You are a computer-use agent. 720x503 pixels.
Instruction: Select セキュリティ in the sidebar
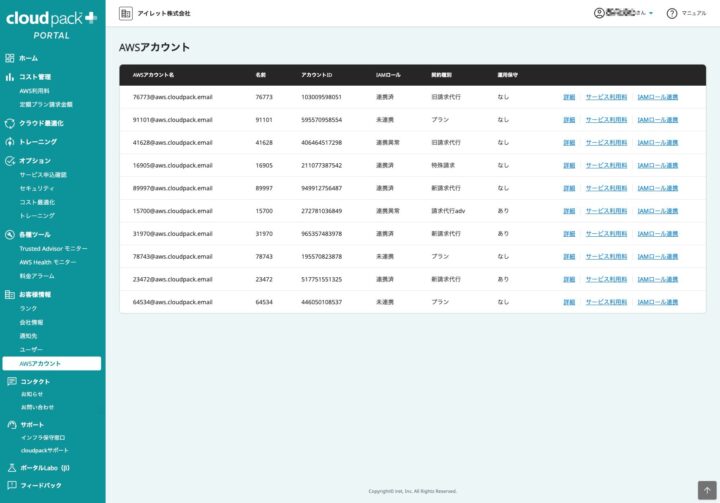pos(37,188)
